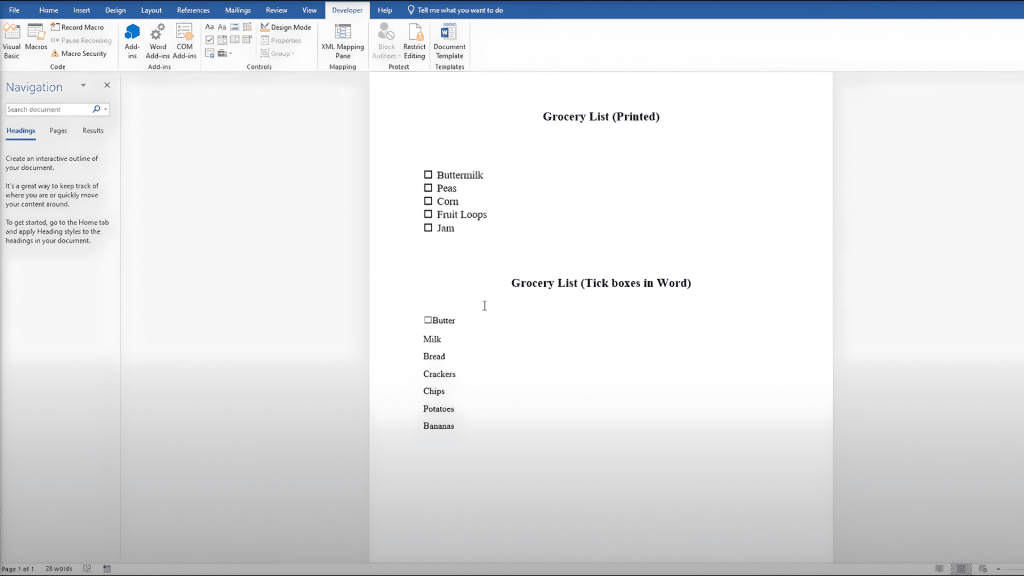Collapse the Navigation pane options arrow
Screen dimensions: 1024x576
tap(85, 86)
